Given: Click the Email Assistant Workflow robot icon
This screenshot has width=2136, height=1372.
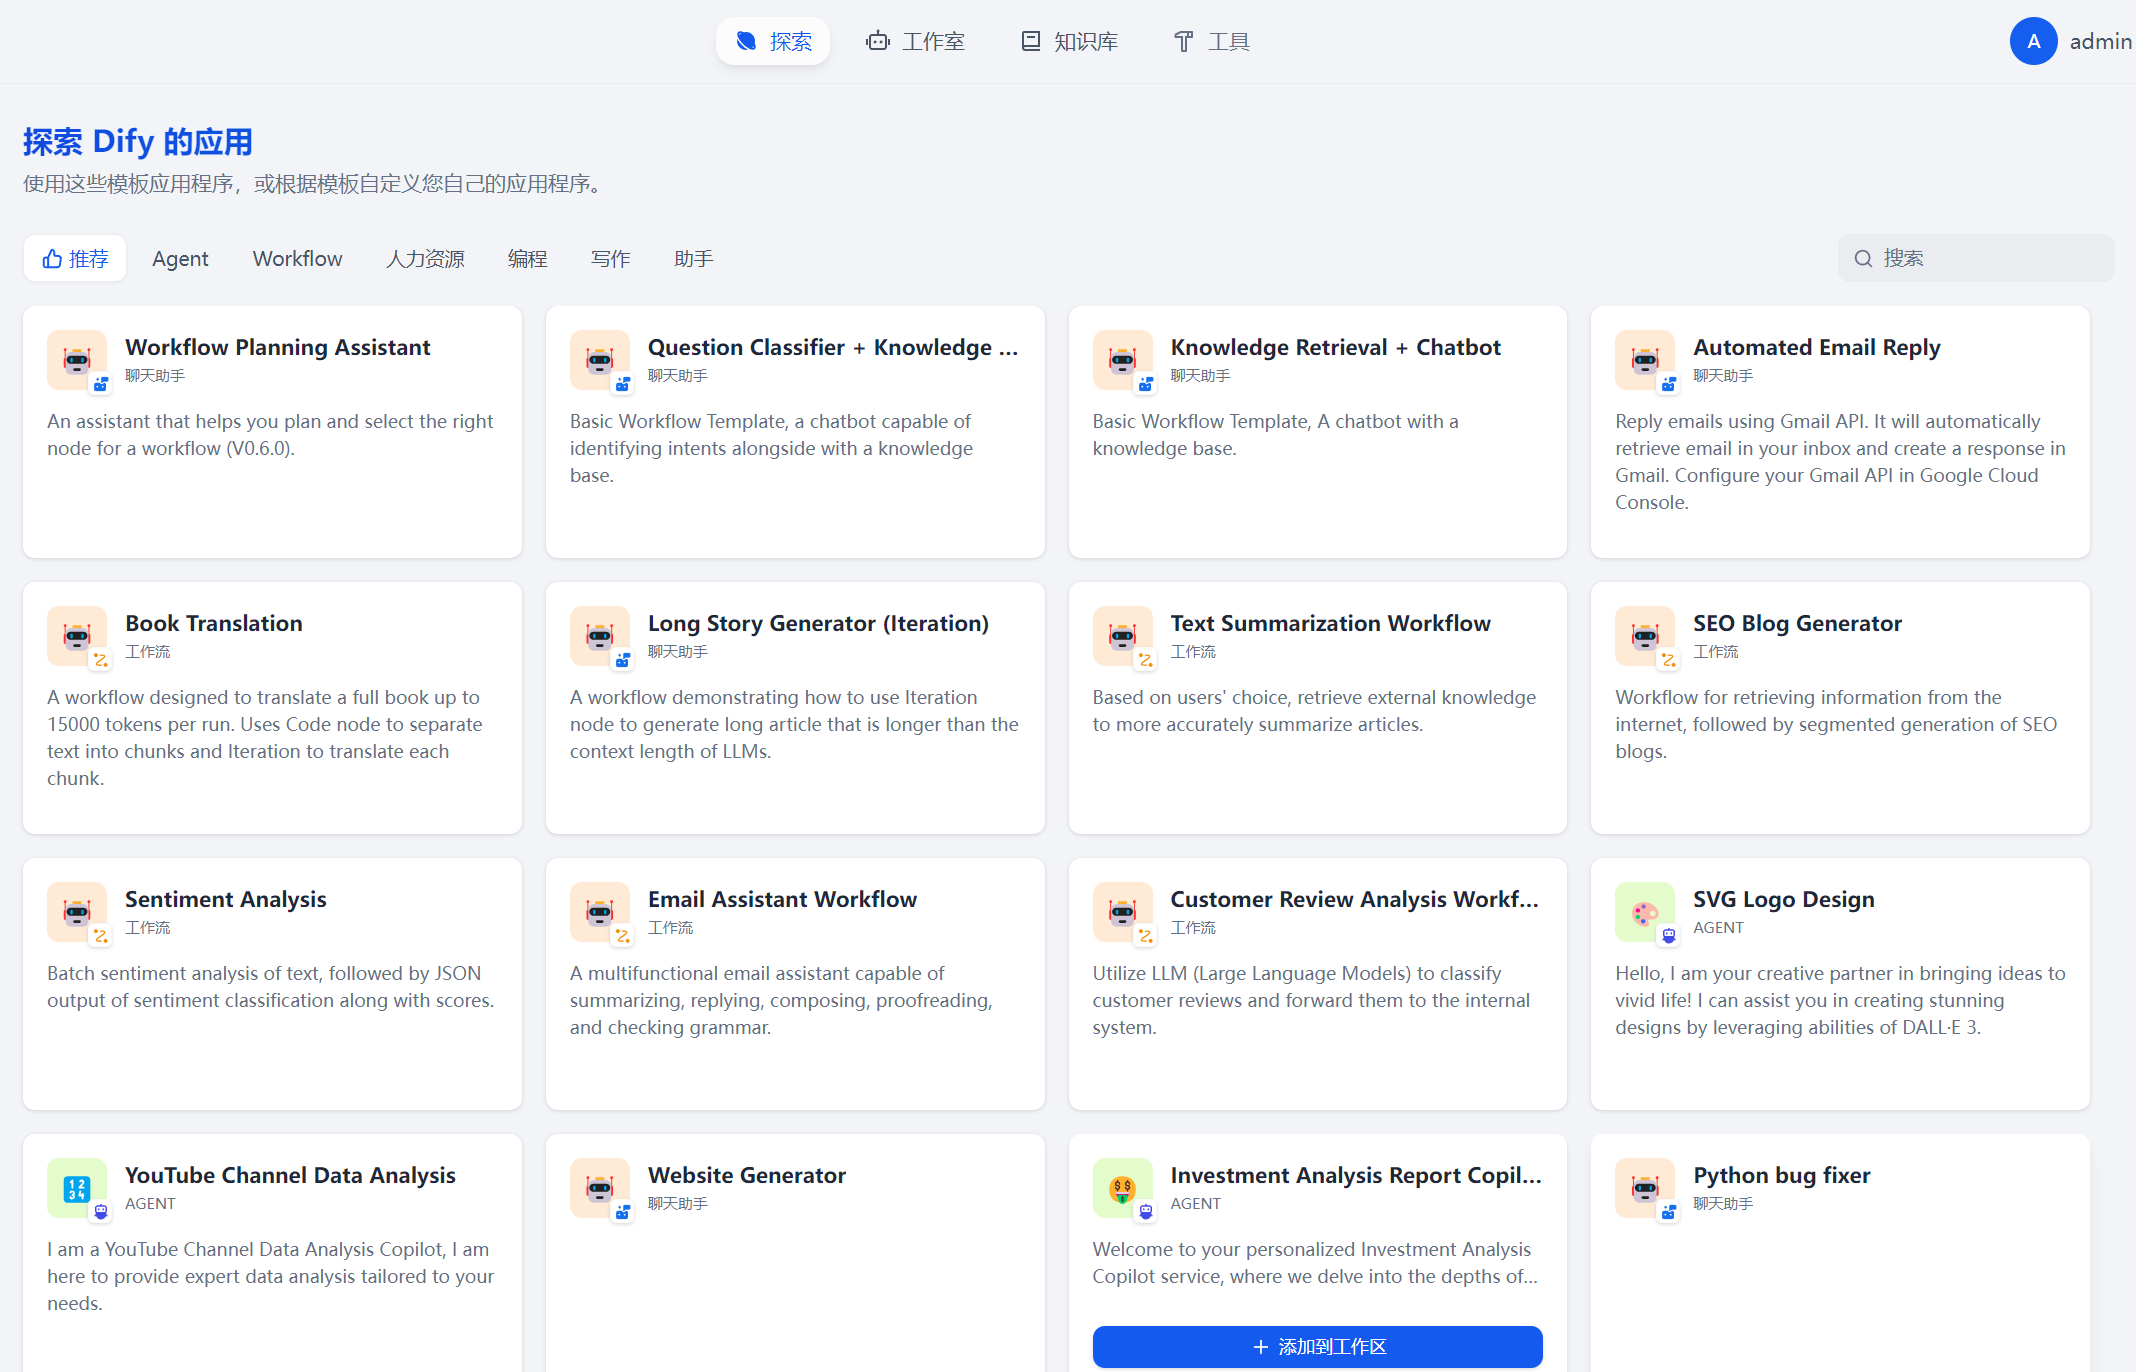Looking at the screenshot, I should tap(600, 912).
